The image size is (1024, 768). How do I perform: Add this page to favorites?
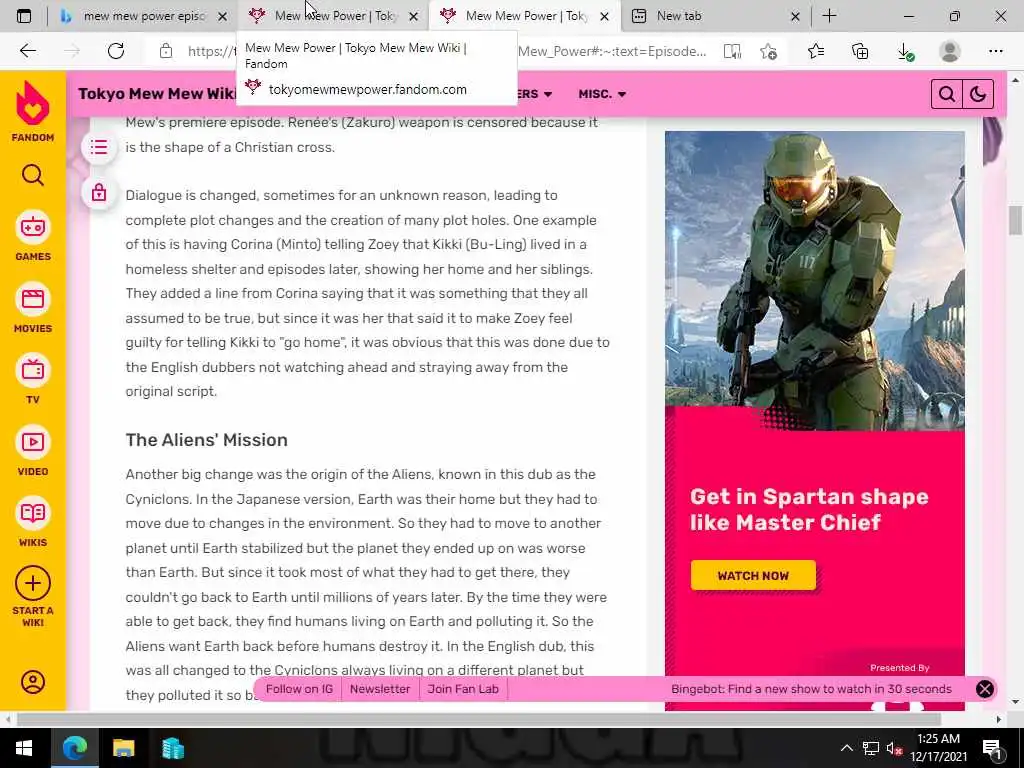point(768,52)
